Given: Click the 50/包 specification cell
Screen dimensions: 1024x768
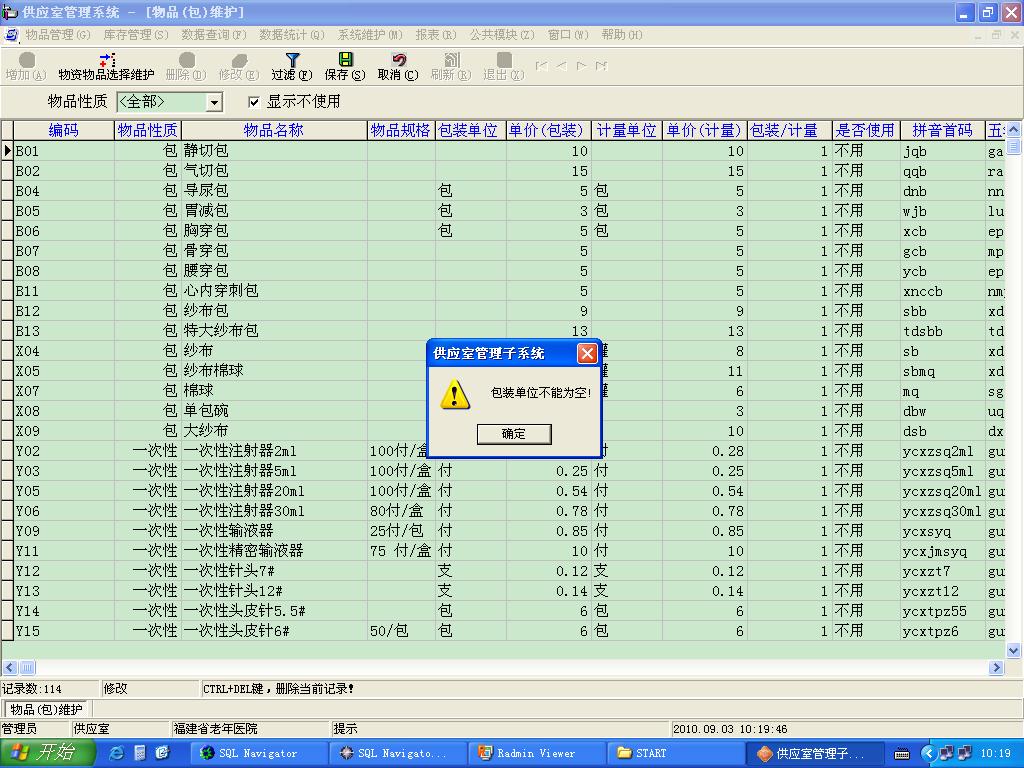Looking at the screenshot, I should coord(401,631).
